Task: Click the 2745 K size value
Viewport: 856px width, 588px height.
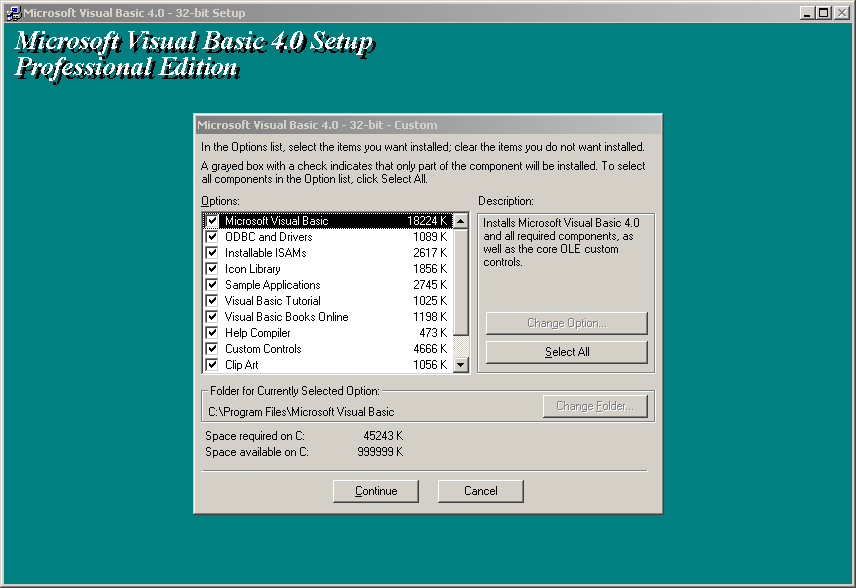Action: [x=430, y=284]
